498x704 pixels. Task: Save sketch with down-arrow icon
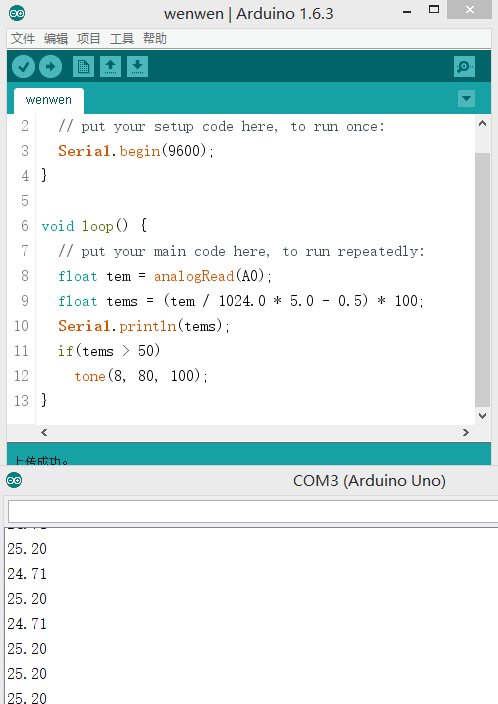point(137,67)
